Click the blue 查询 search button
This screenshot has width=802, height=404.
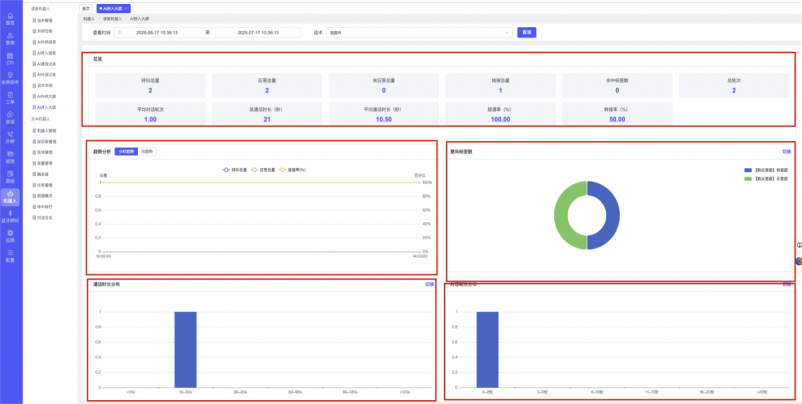coord(527,32)
